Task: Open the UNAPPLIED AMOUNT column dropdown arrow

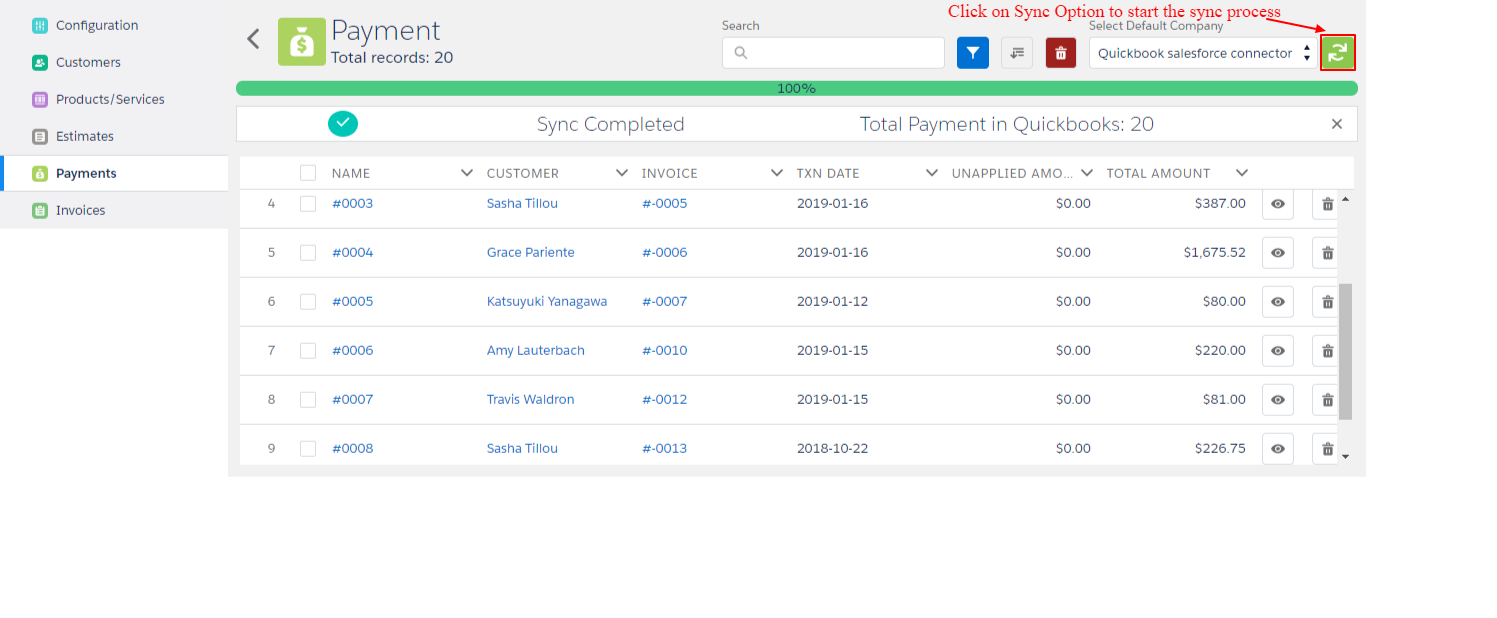Action: click(x=1087, y=173)
